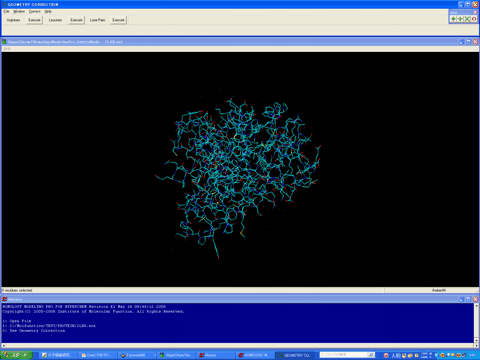Click the Windows Start button
This screenshot has height=360, width=480.
click(x=17, y=355)
